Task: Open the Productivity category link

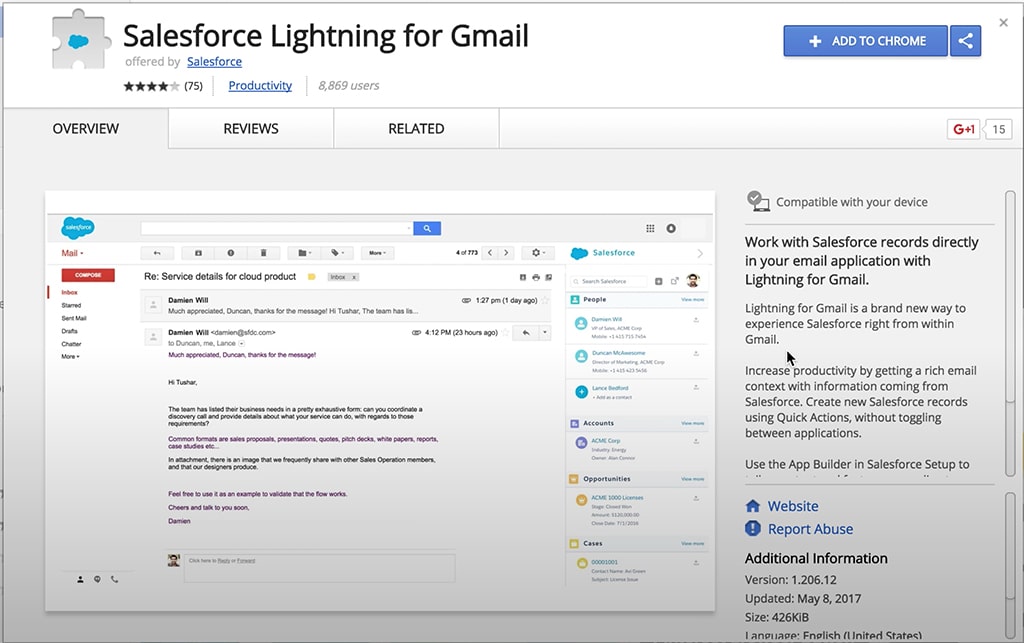Action: pos(260,86)
